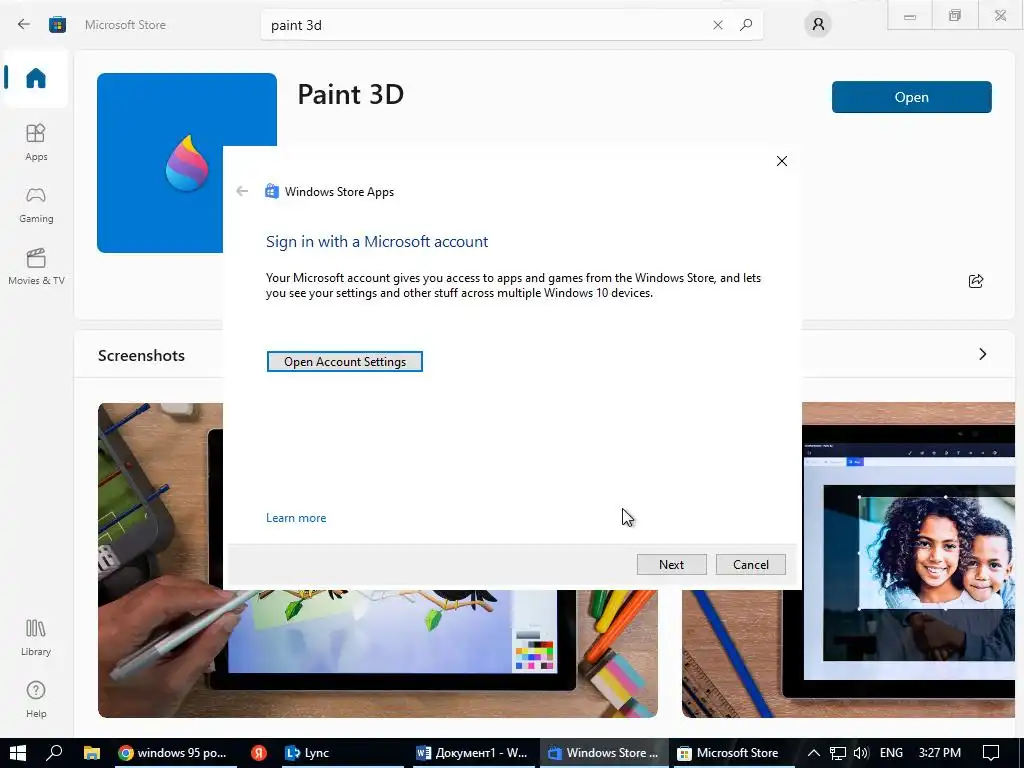Click the Next button in dialog
The width and height of the screenshot is (1024, 768).
tap(671, 565)
